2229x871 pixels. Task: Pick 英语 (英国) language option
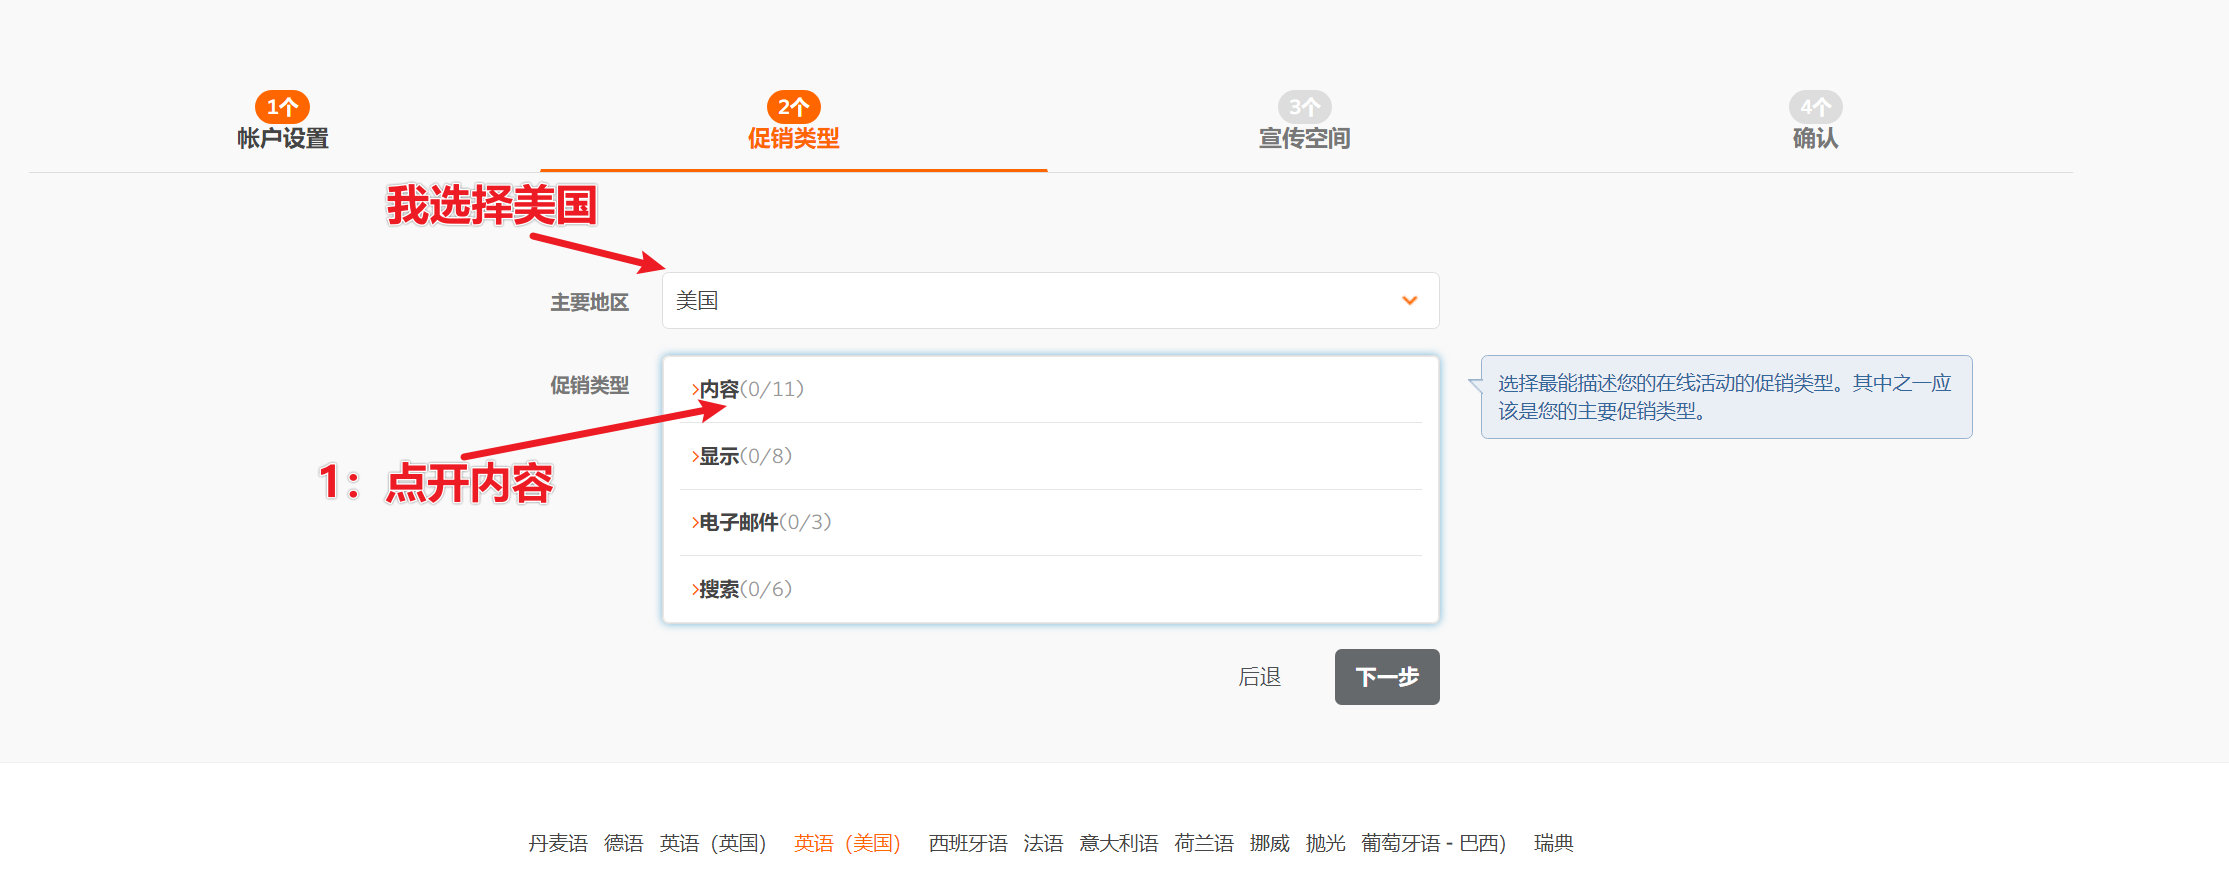coord(712,843)
